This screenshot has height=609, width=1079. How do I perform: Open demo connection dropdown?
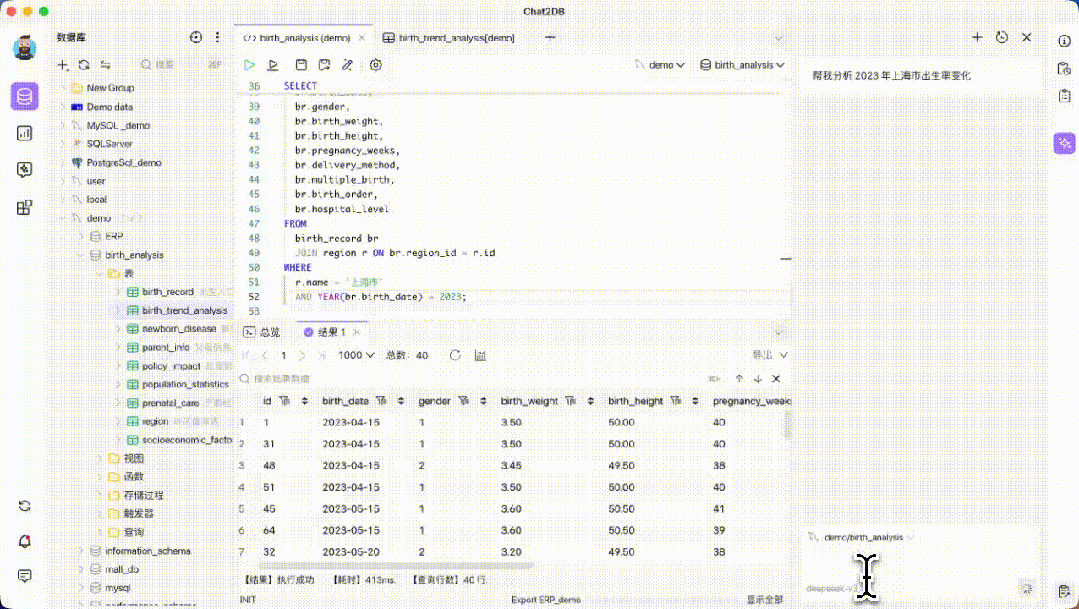[660, 65]
